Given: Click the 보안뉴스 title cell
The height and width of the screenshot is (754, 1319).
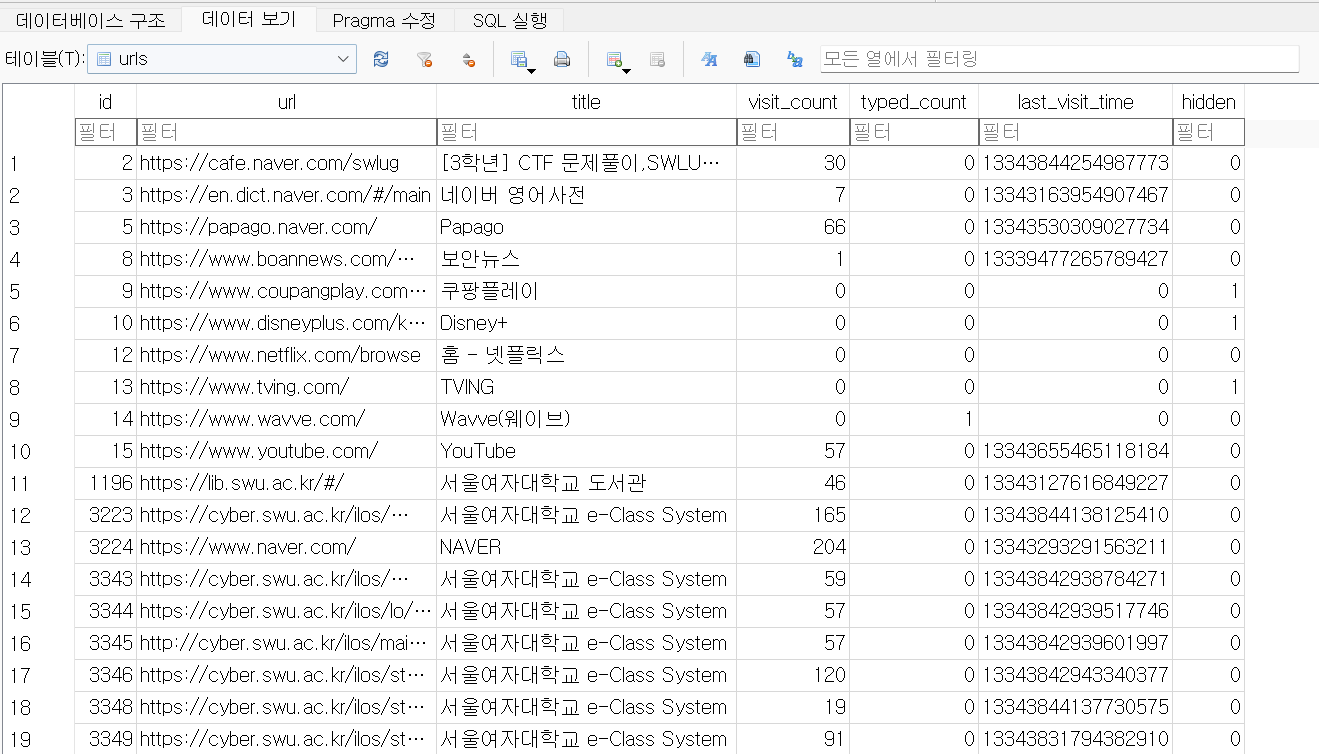Looking at the screenshot, I should coord(586,259).
